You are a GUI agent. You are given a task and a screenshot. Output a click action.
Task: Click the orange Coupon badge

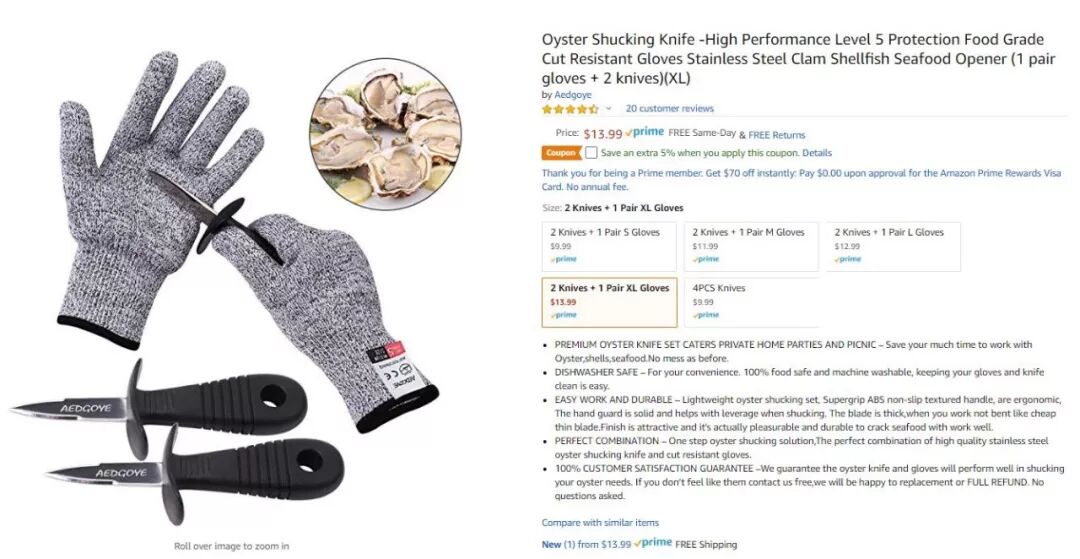(x=561, y=153)
